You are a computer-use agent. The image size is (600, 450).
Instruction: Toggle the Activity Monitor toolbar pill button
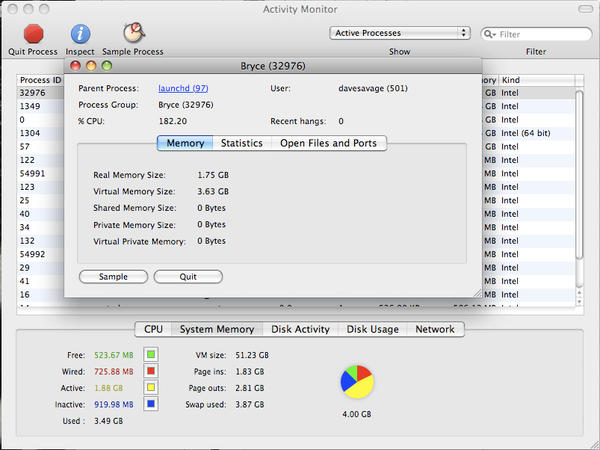coord(585,9)
